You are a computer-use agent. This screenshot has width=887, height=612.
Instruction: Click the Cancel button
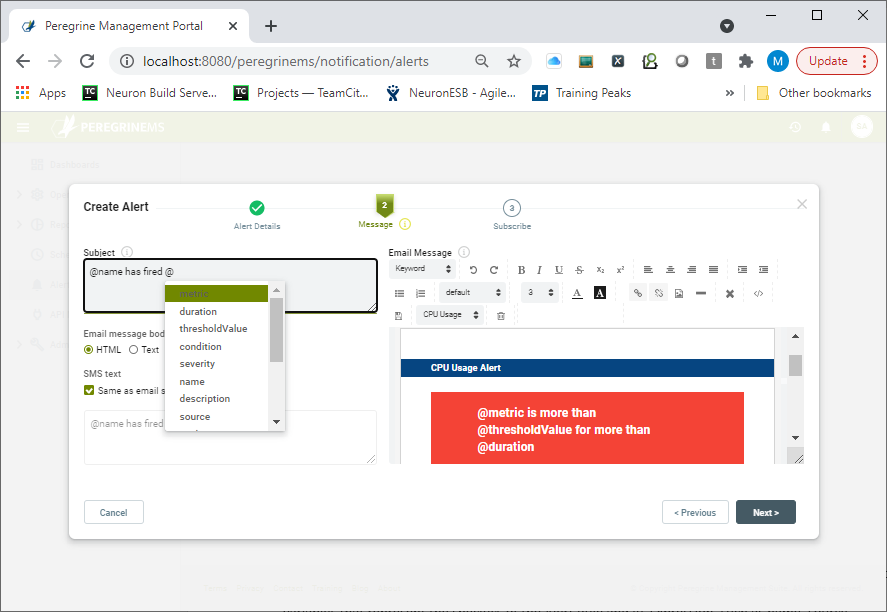114,512
